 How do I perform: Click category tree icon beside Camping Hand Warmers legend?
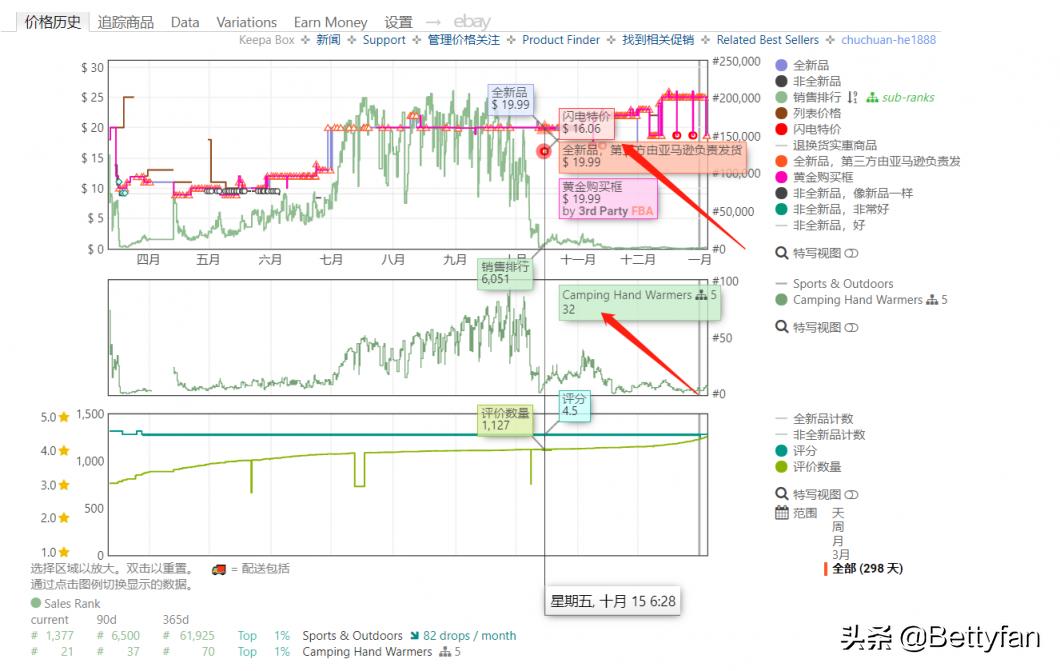click(x=932, y=300)
